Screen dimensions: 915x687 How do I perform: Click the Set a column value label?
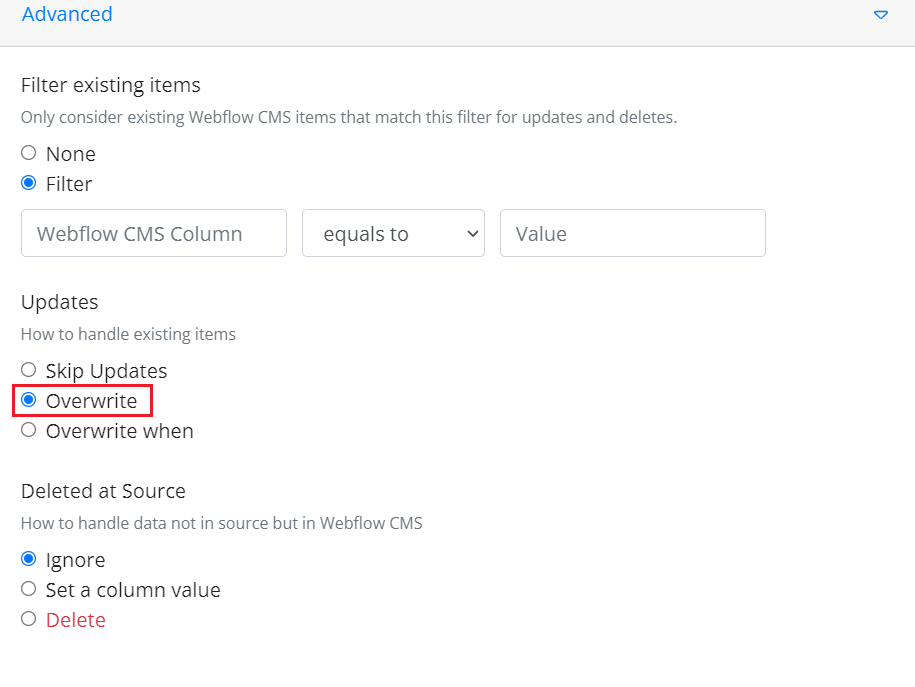133,590
